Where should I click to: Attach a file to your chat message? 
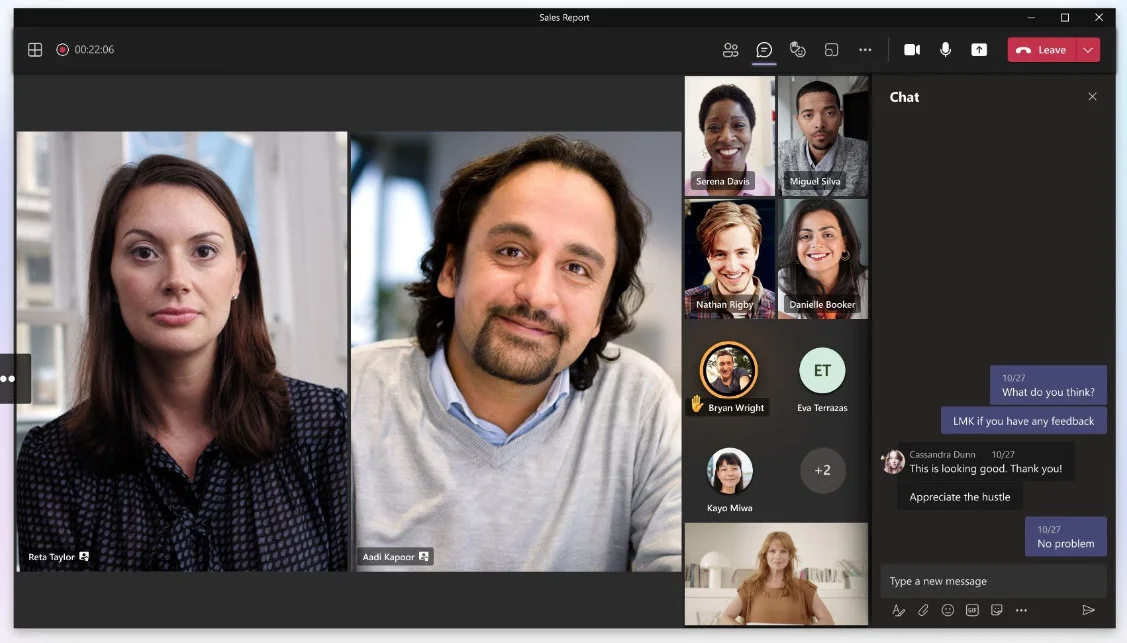pos(922,610)
